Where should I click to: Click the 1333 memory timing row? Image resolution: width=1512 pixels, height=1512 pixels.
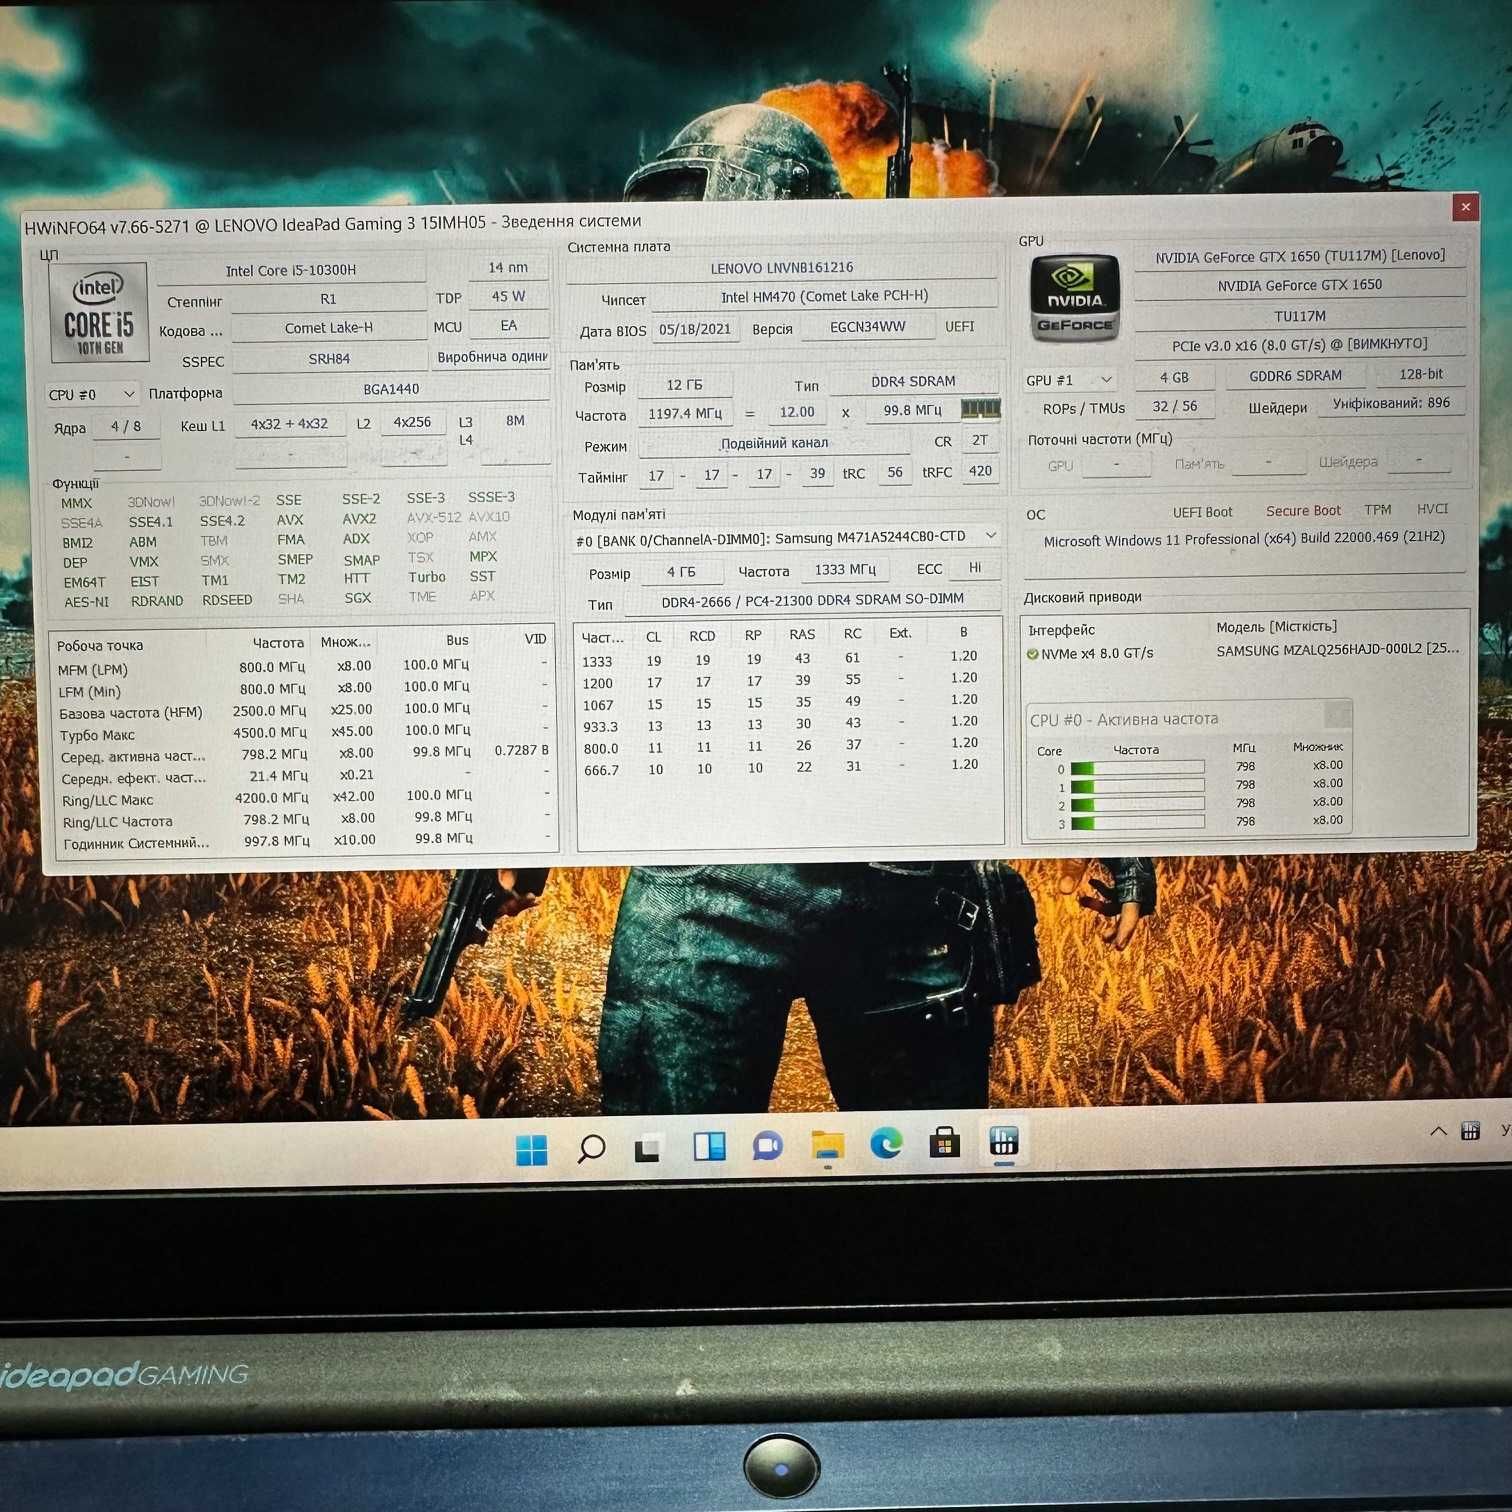[790, 659]
